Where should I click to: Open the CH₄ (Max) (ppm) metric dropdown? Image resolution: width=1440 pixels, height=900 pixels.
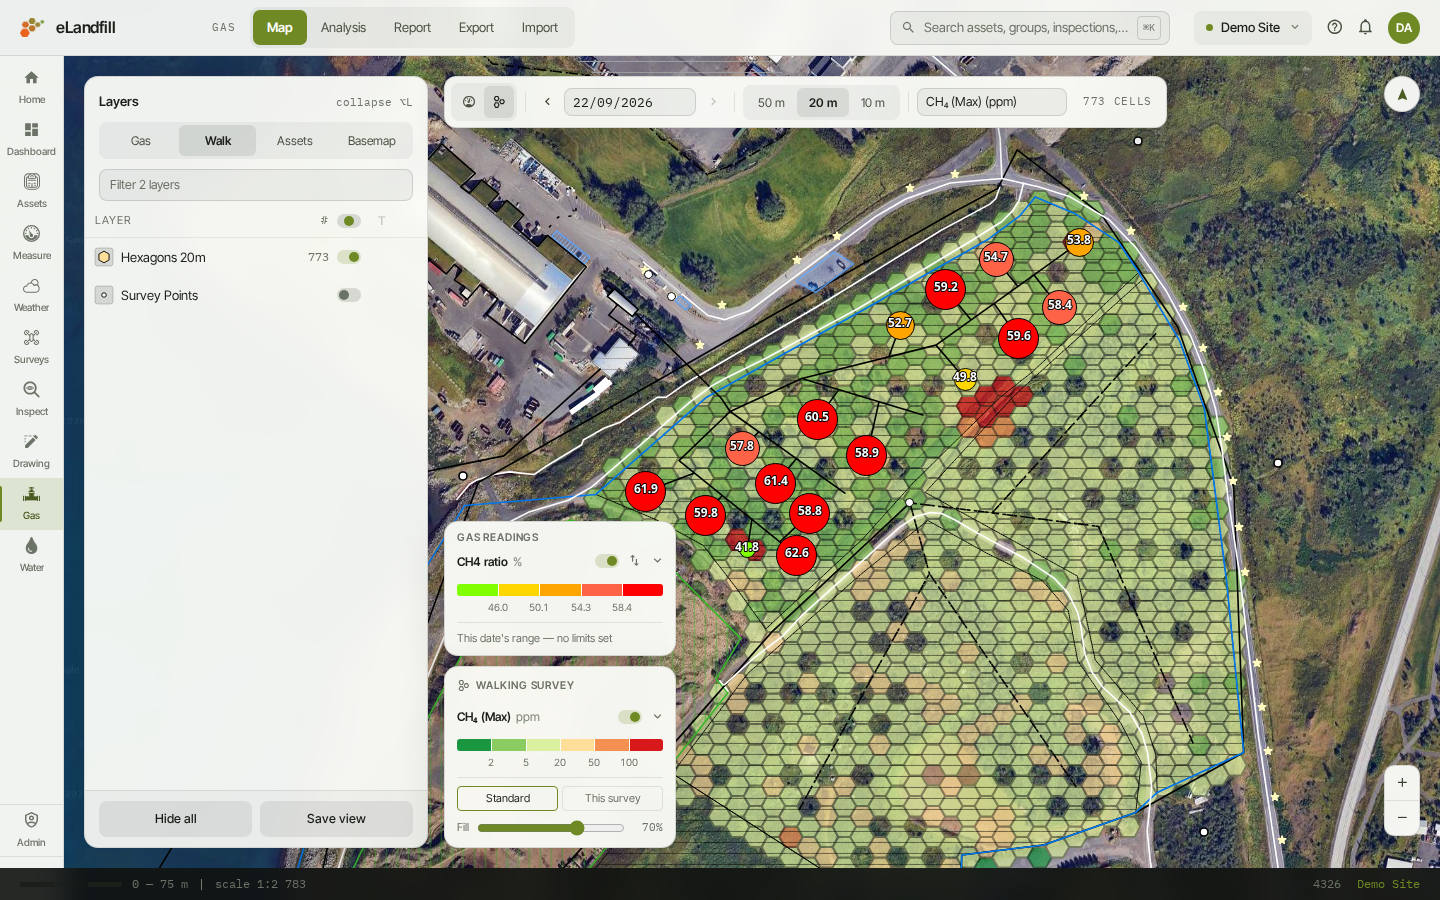tap(991, 102)
